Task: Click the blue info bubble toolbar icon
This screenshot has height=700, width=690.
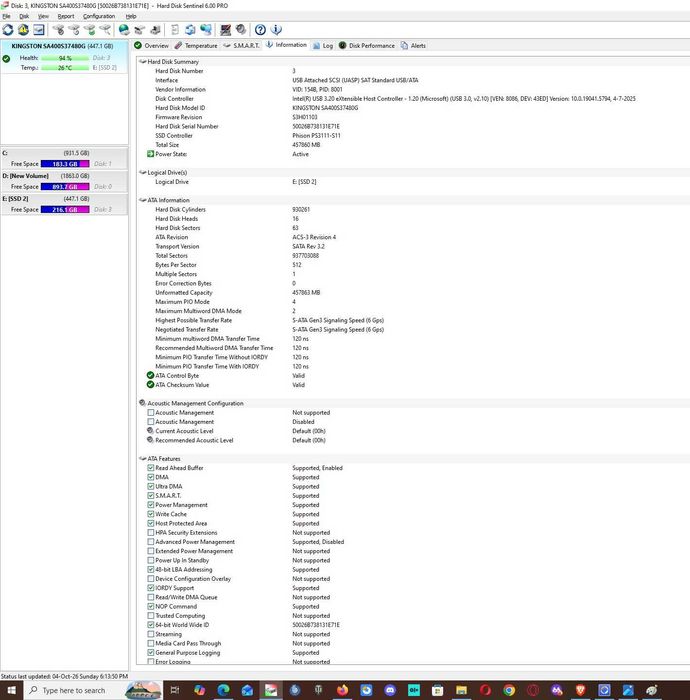Action: click(x=276, y=30)
